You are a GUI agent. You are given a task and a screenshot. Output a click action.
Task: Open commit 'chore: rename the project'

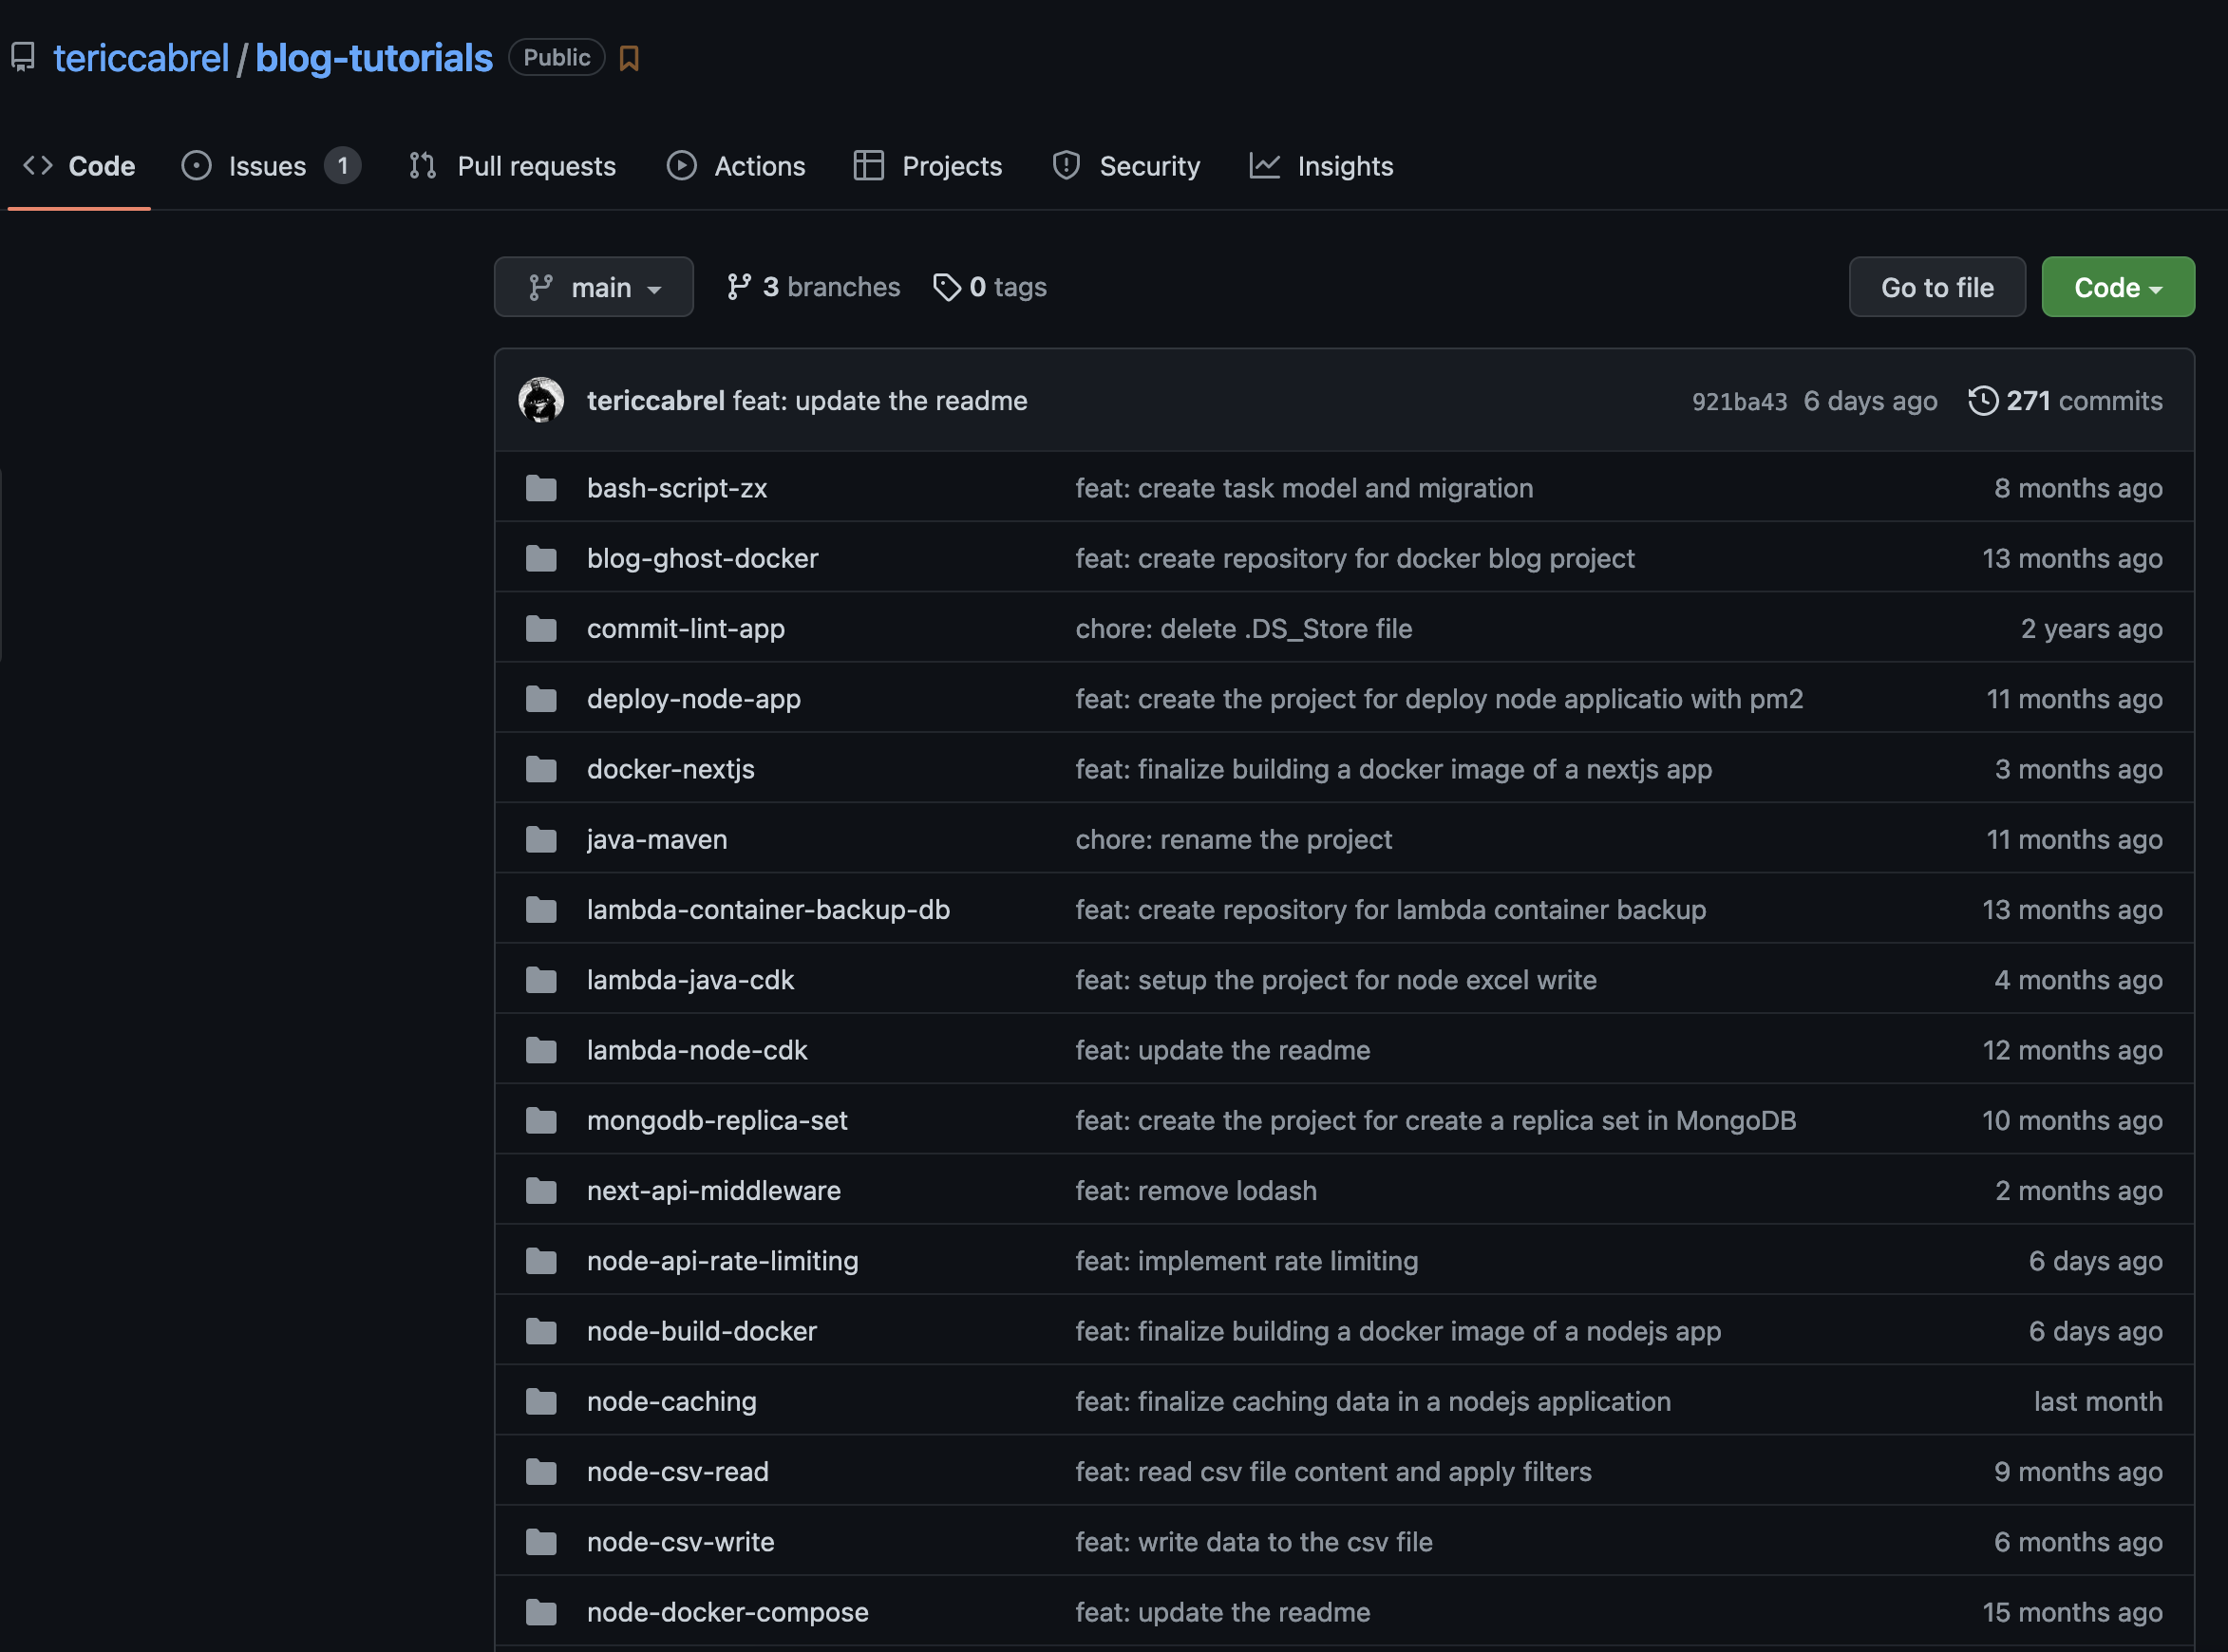coord(1234,839)
